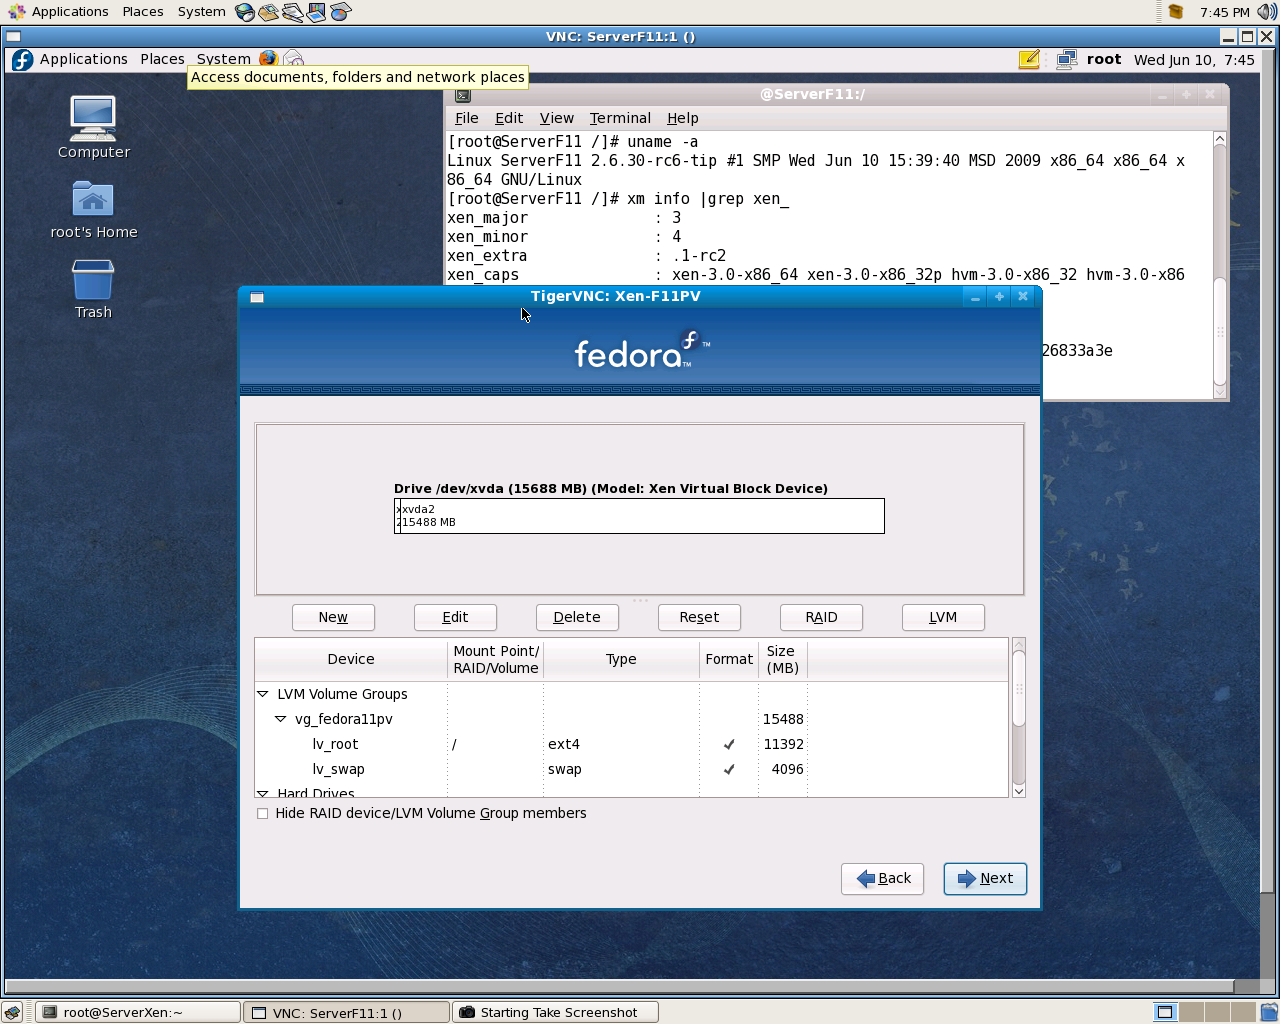1280x1024 pixels.
Task: Open the volume control speaker icon
Action: [1267, 12]
